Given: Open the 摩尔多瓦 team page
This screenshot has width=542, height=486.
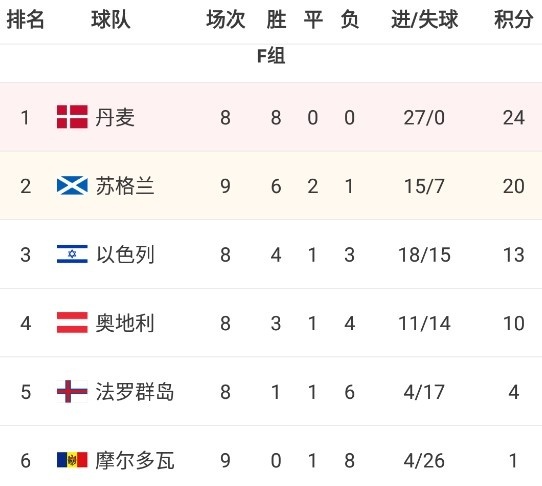Looking at the screenshot, I should click(135, 460).
